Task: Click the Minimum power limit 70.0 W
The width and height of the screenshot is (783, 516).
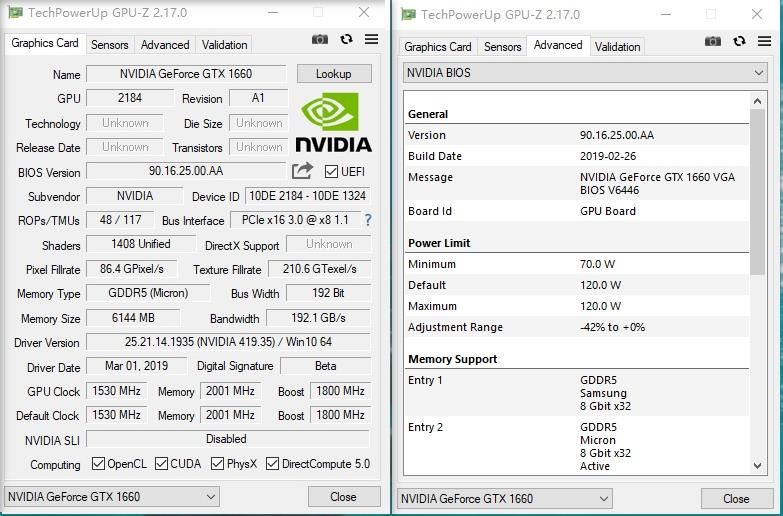Action: click(x=597, y=264)
